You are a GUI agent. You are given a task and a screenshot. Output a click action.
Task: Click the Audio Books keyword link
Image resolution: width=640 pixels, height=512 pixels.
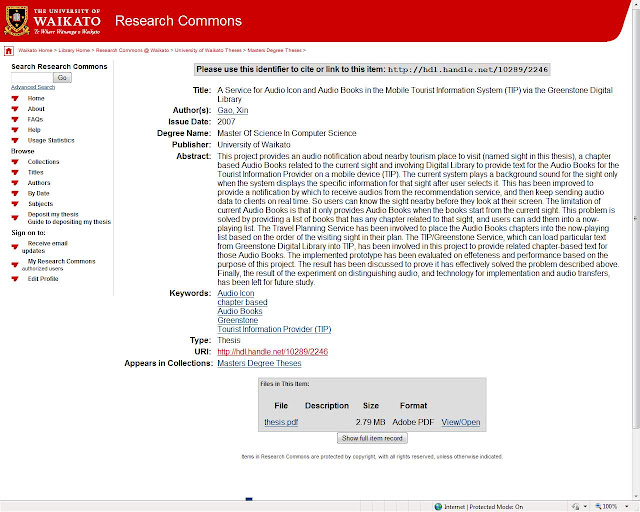240,312
